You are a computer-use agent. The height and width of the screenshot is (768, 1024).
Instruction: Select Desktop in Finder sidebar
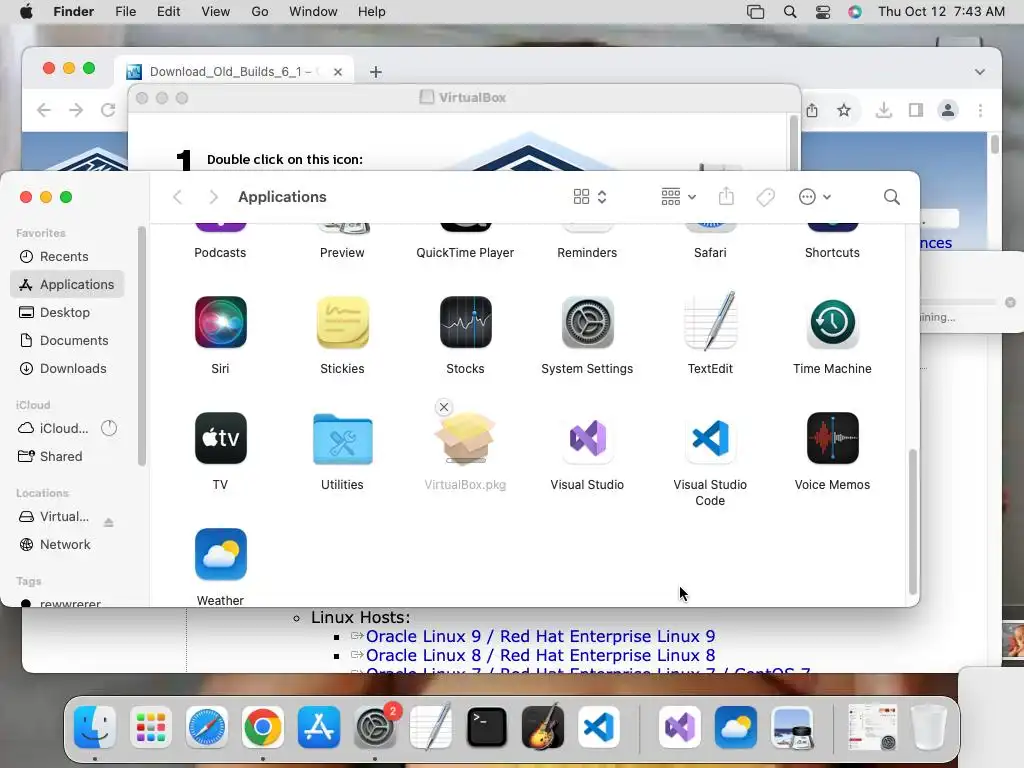click(x=67, y=312)
